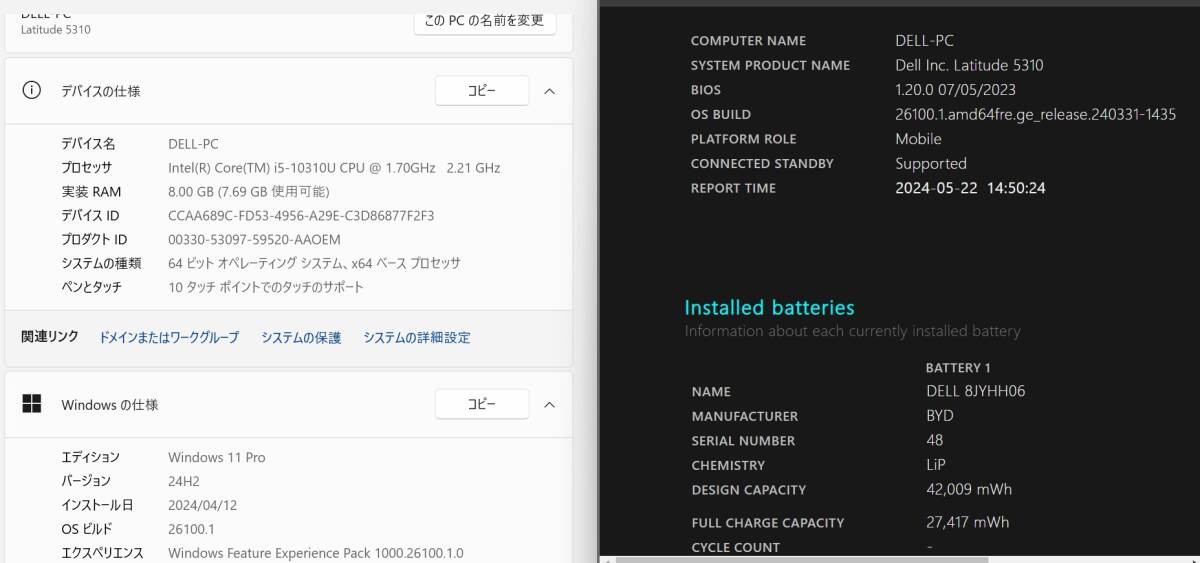1200x563 pixels.
Task: Open システムの保護 link
Action: click(301, 338)
